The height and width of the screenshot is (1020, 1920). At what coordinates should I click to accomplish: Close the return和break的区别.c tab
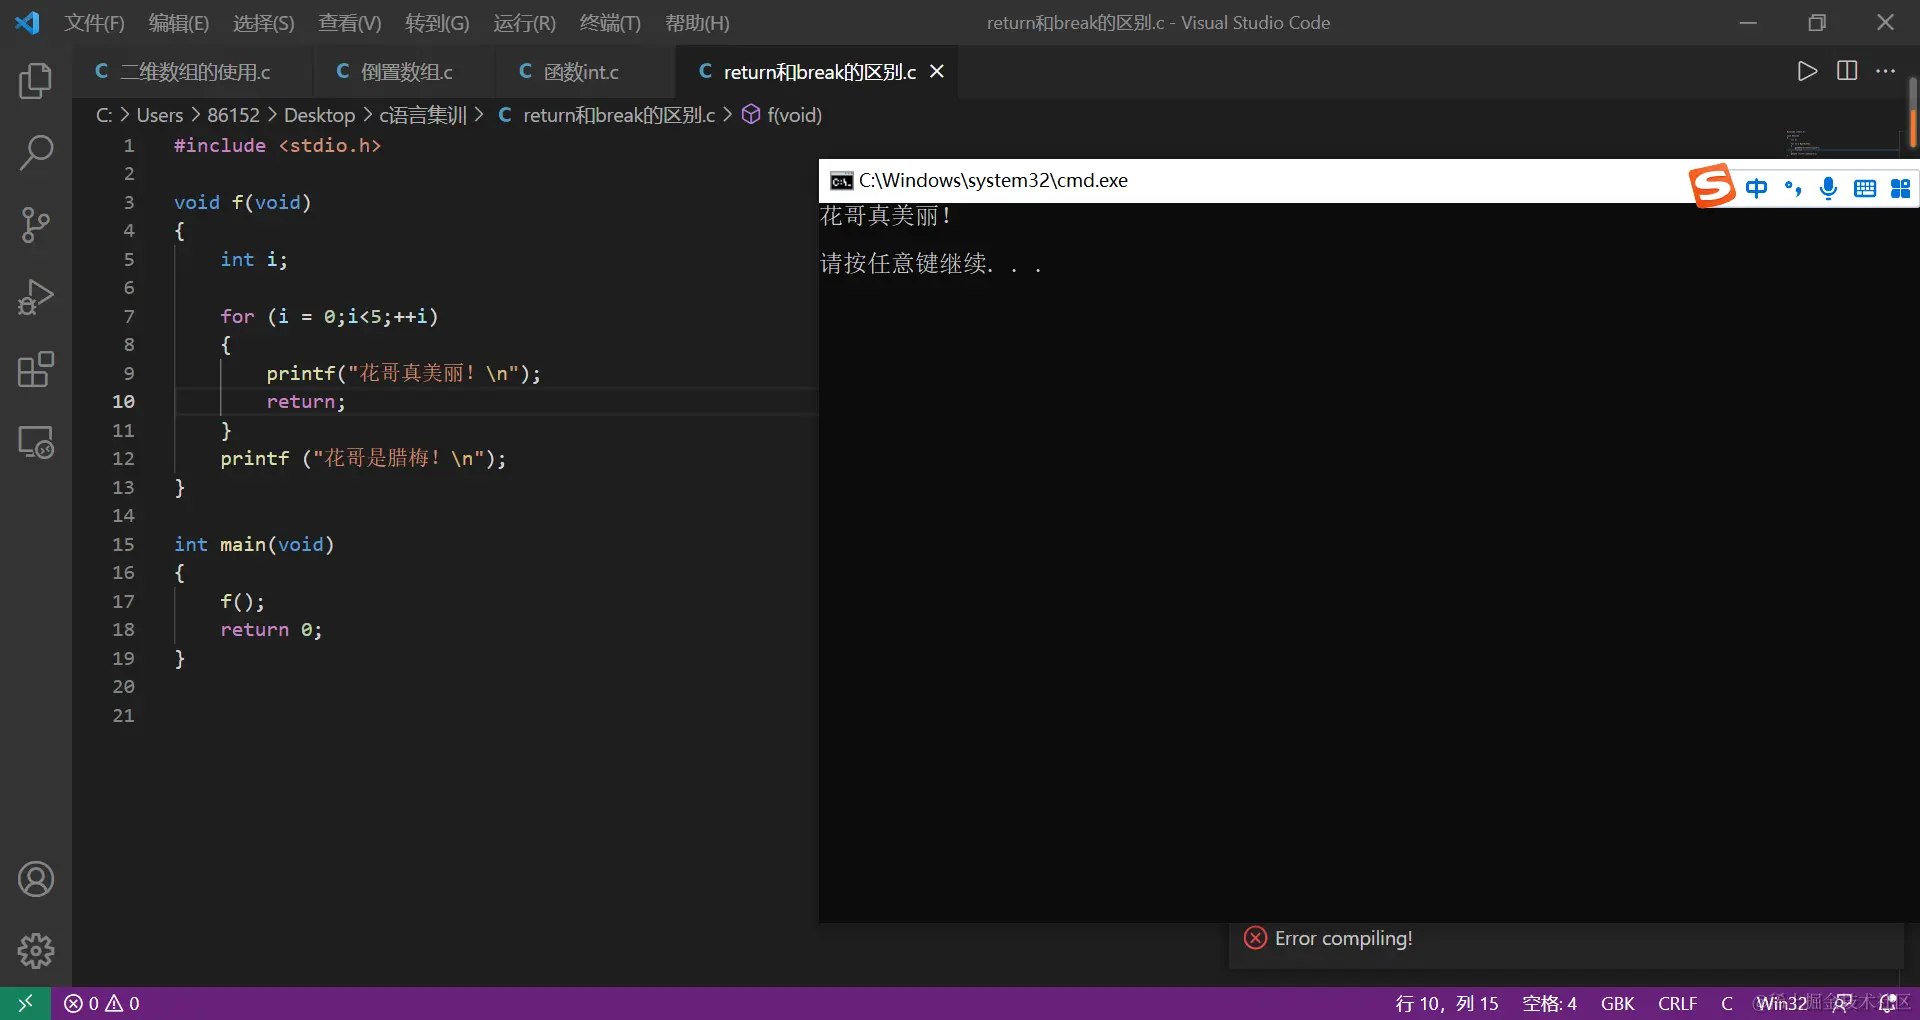937,72
